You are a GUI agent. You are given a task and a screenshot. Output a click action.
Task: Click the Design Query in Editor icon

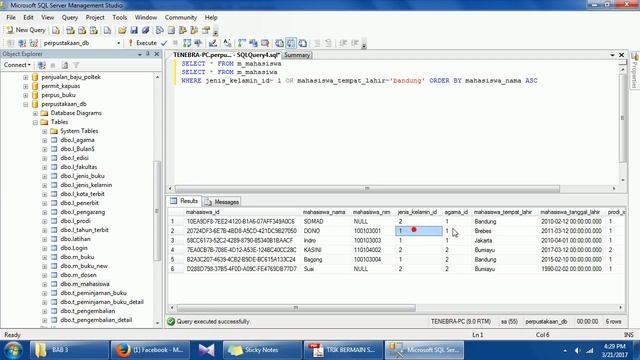[212, 43]
